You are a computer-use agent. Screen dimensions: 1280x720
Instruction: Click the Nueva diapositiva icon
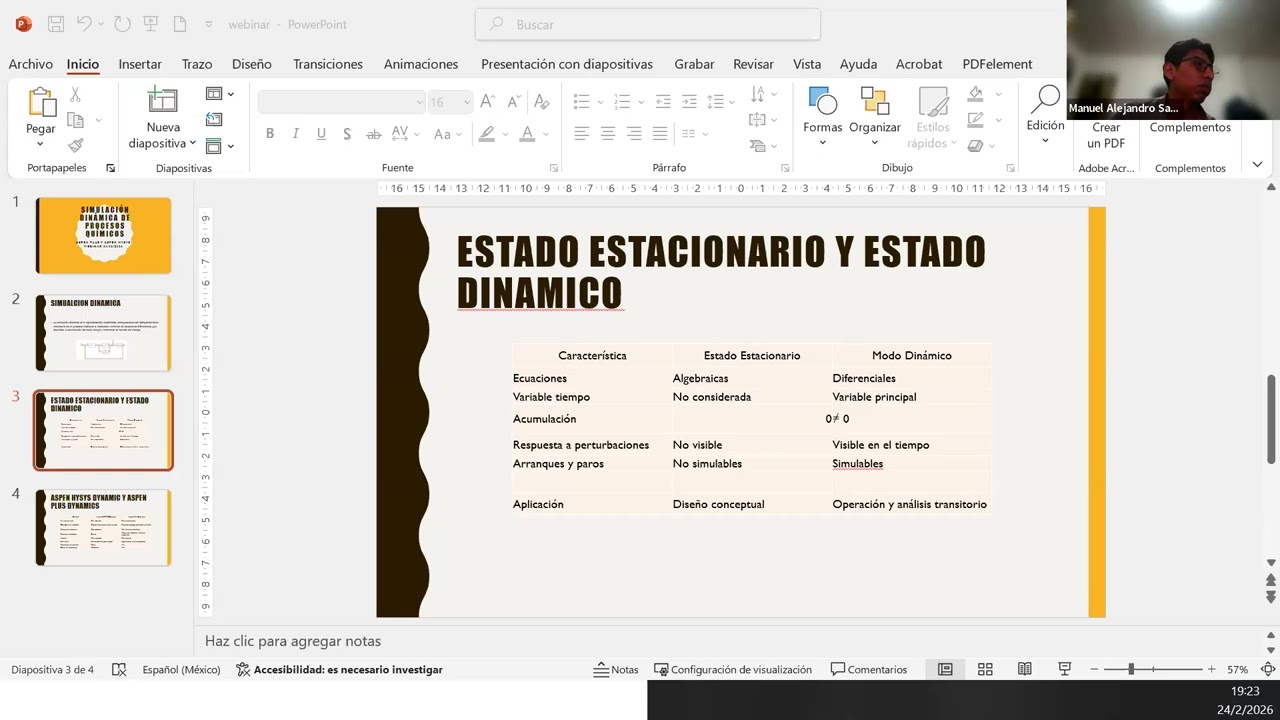[x=162, y=101]
